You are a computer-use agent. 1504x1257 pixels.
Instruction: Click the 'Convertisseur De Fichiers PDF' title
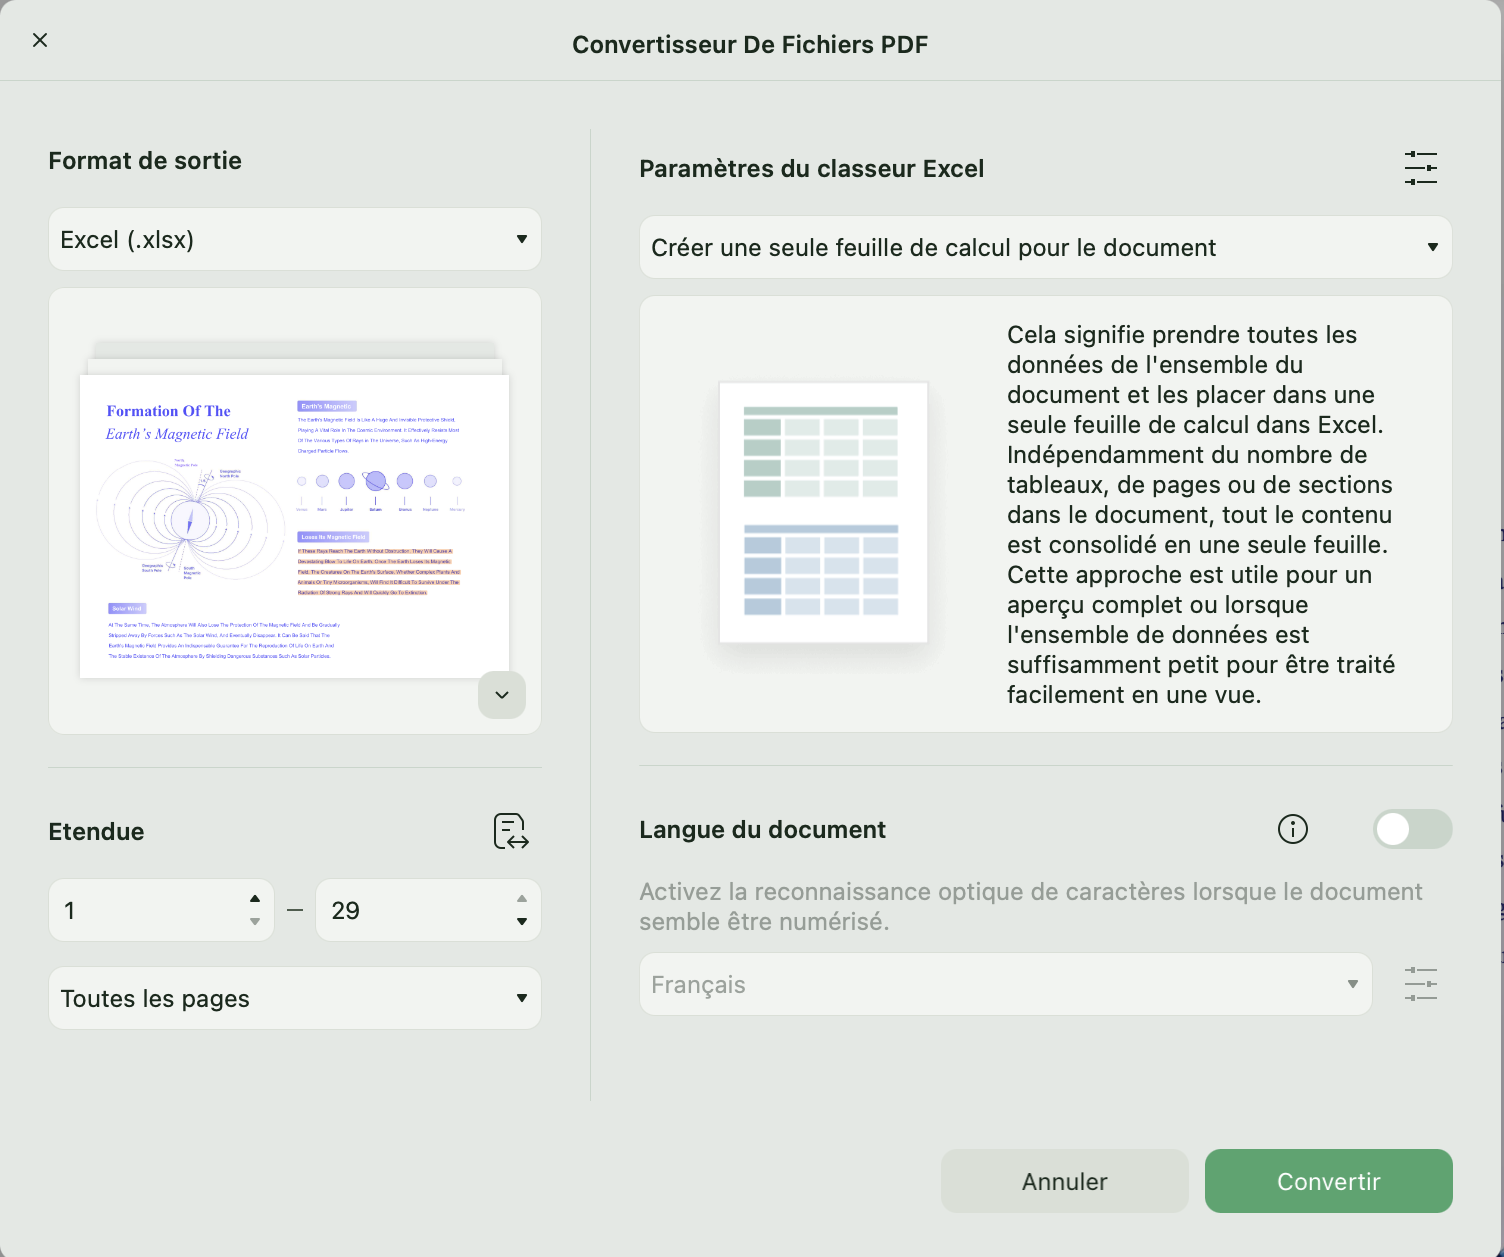point(750,45)
